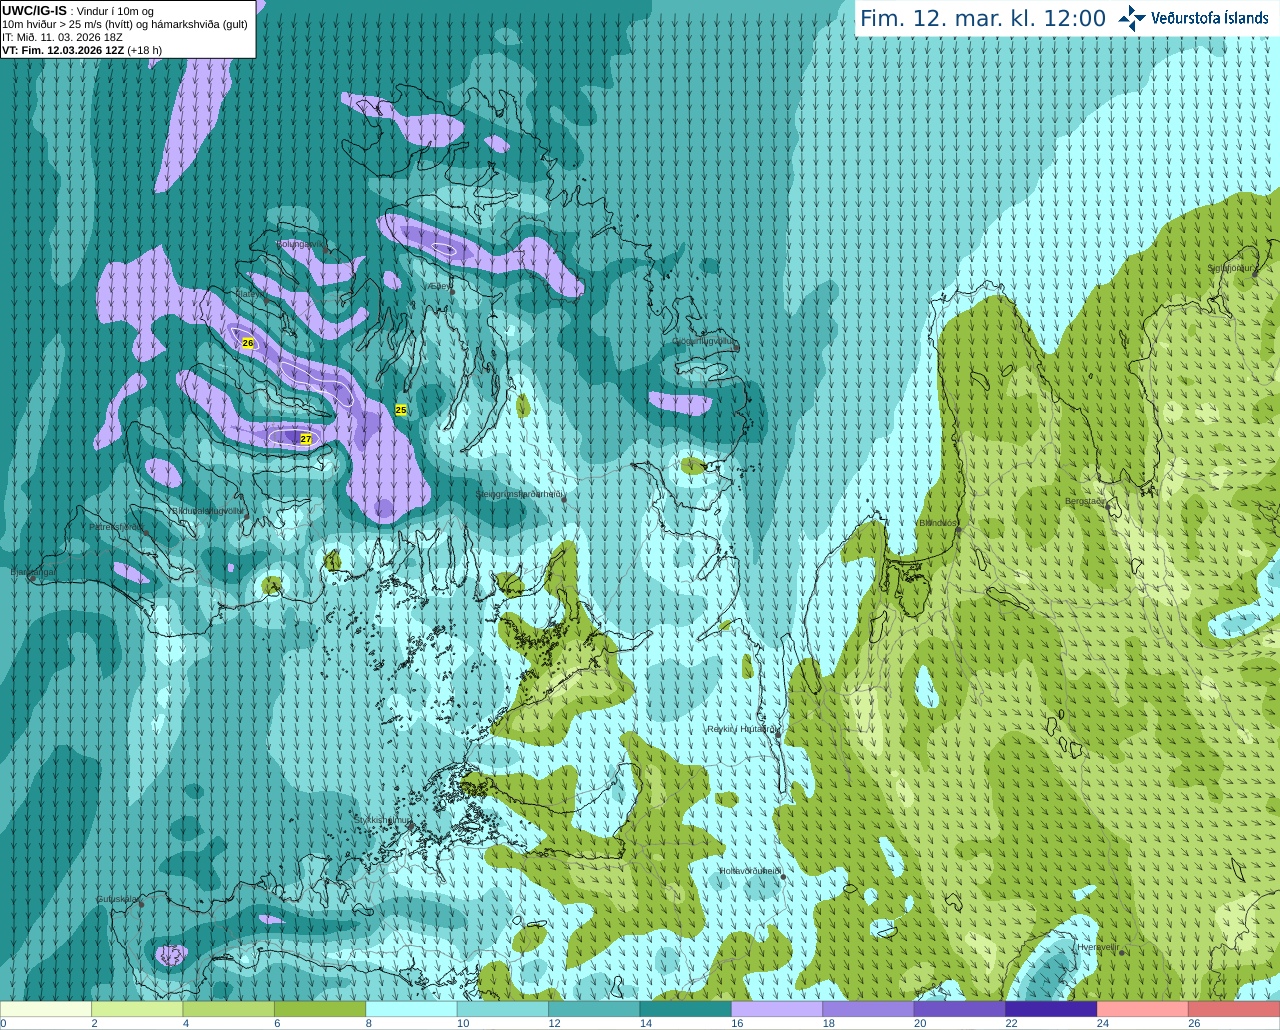Click the 14–16 m/s dark teal legend swatch
The image size is (1280, 1030).
(x=686, y=1009)
